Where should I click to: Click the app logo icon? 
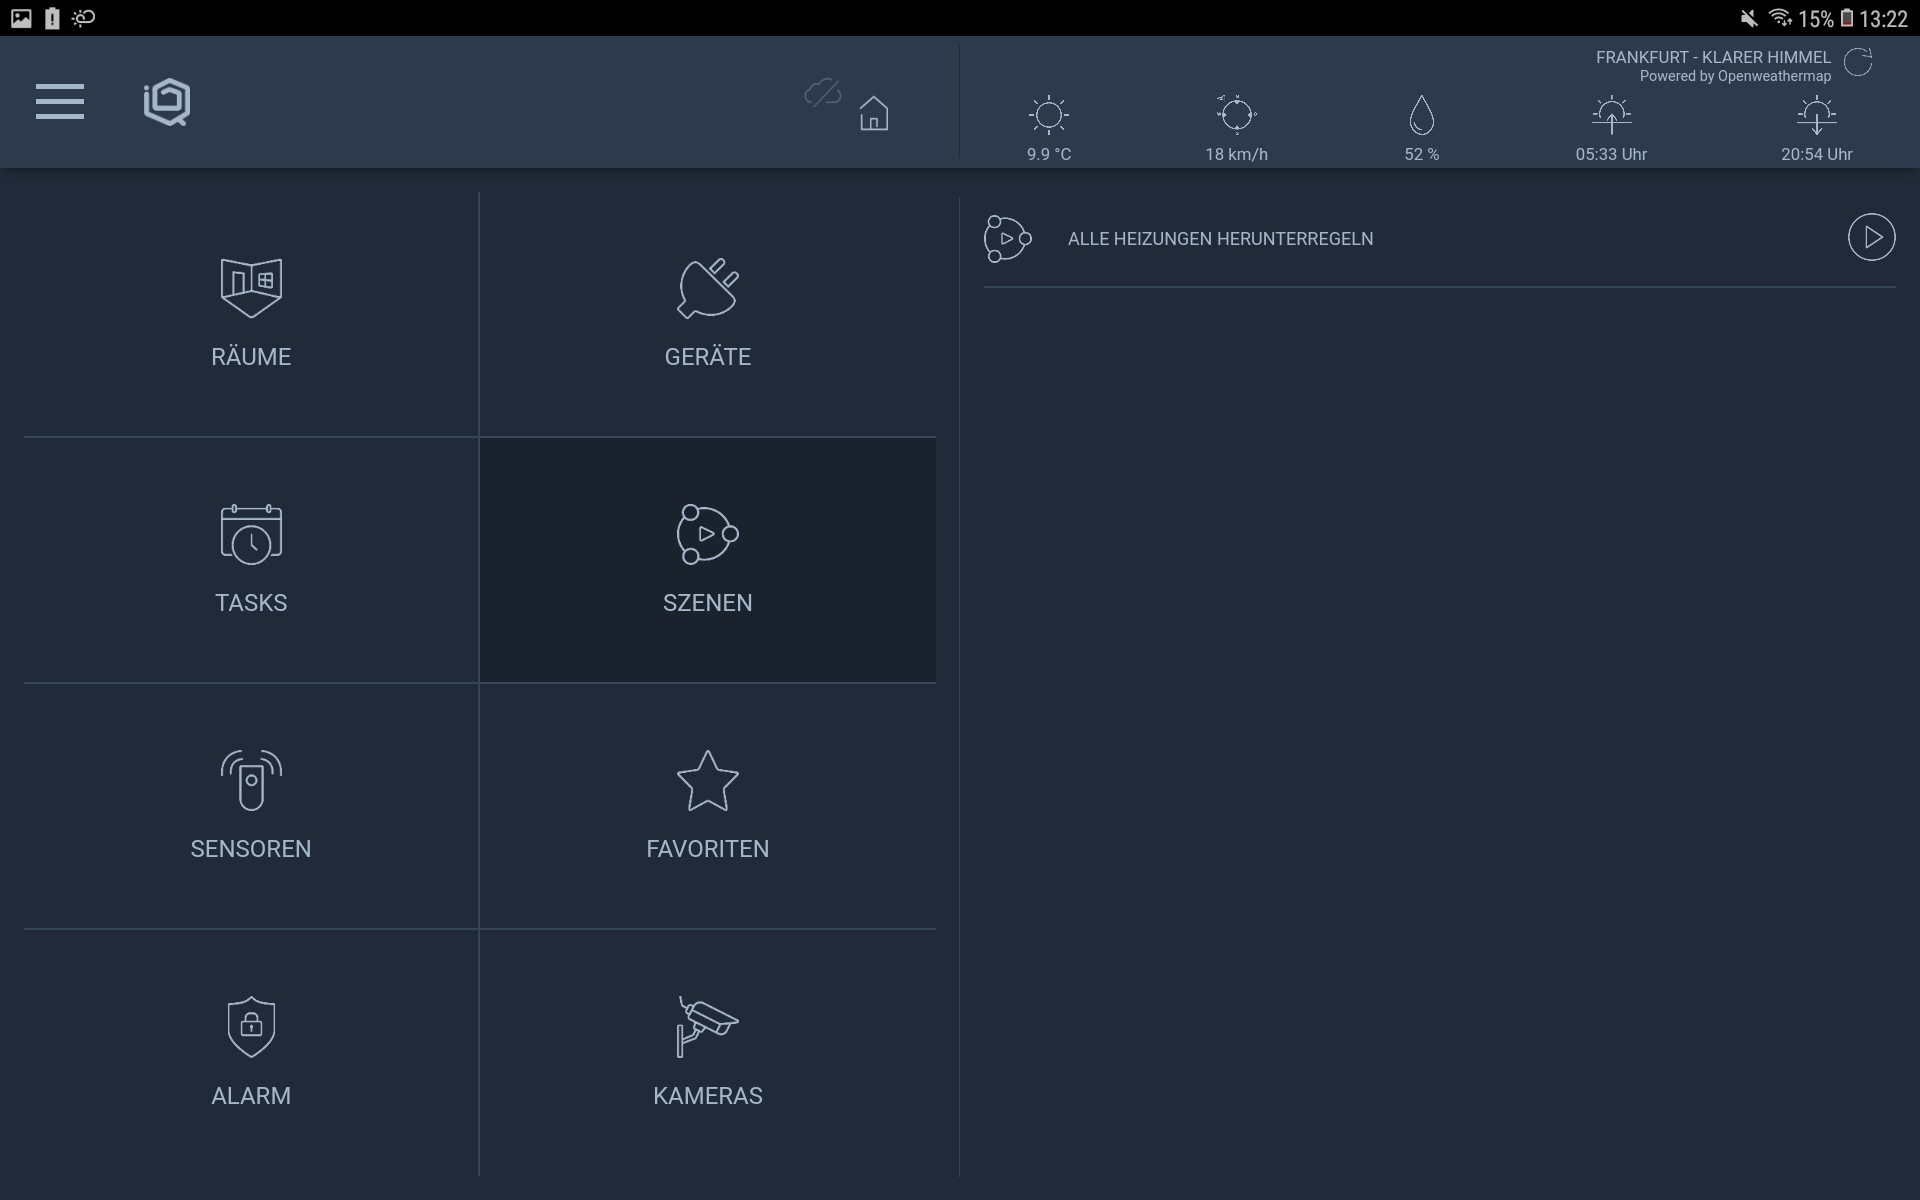point(167,102)
